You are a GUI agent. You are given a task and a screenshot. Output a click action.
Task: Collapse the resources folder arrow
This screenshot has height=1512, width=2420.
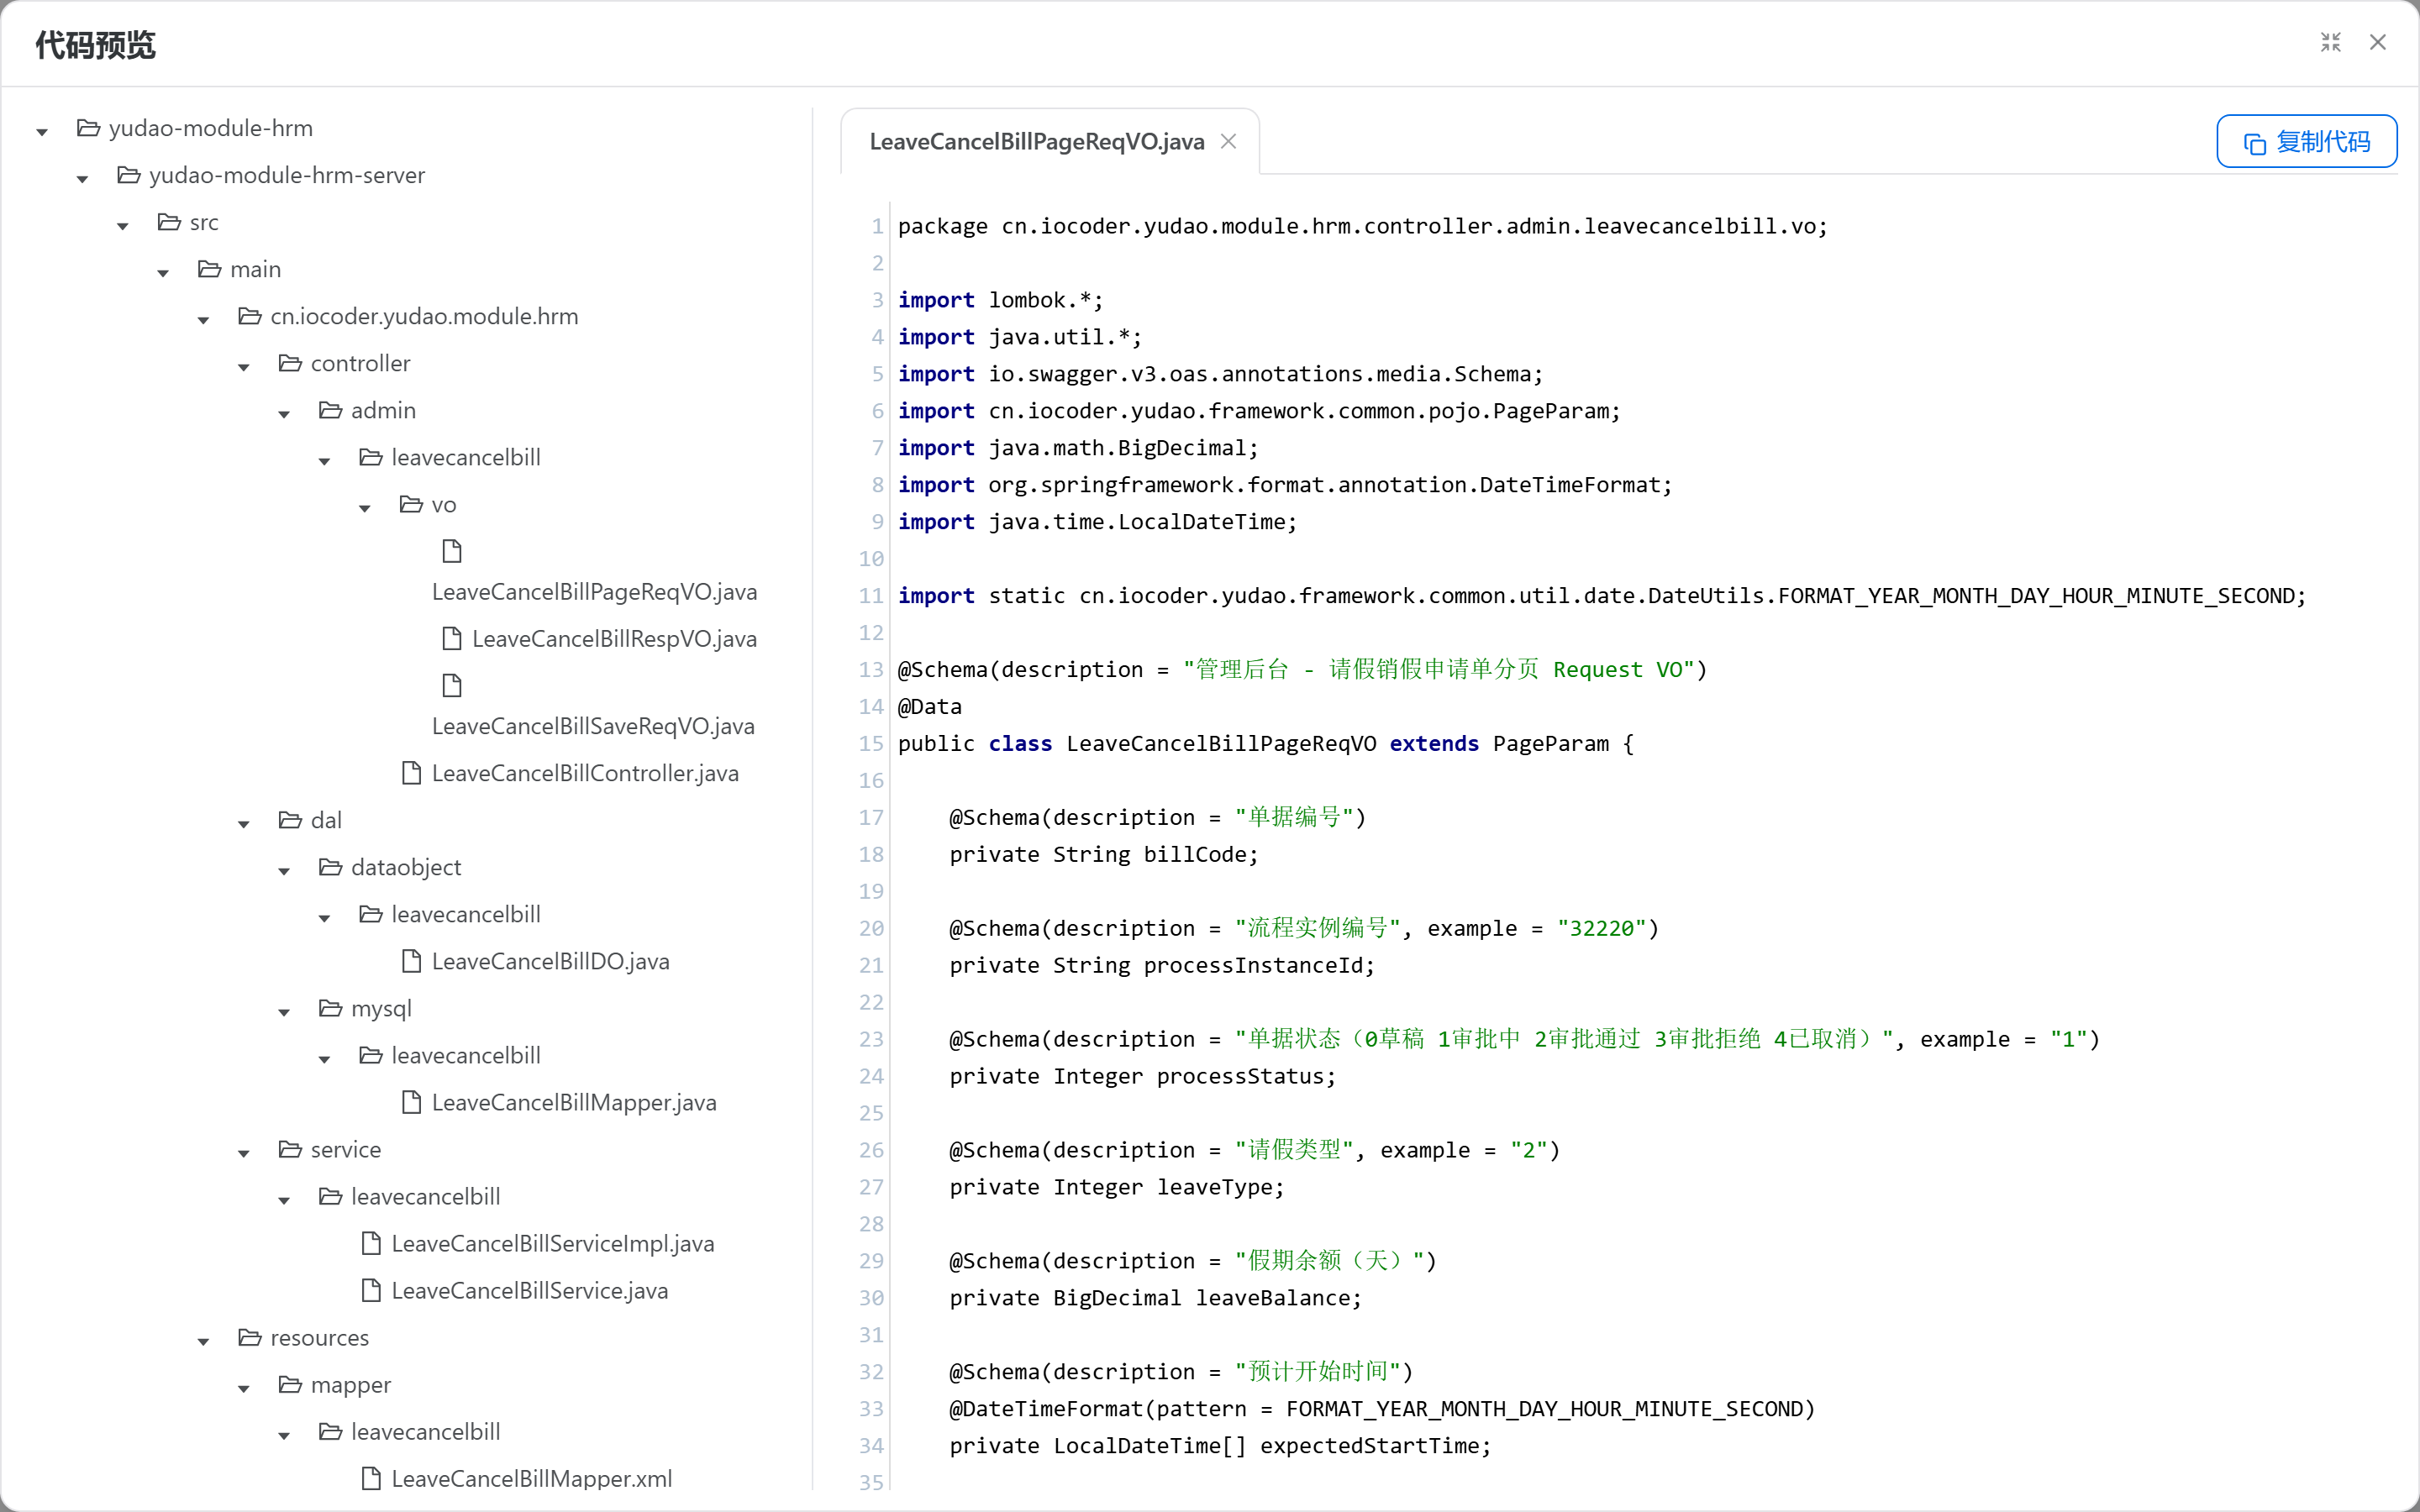pyautogui.click(x=203, y=1341)
